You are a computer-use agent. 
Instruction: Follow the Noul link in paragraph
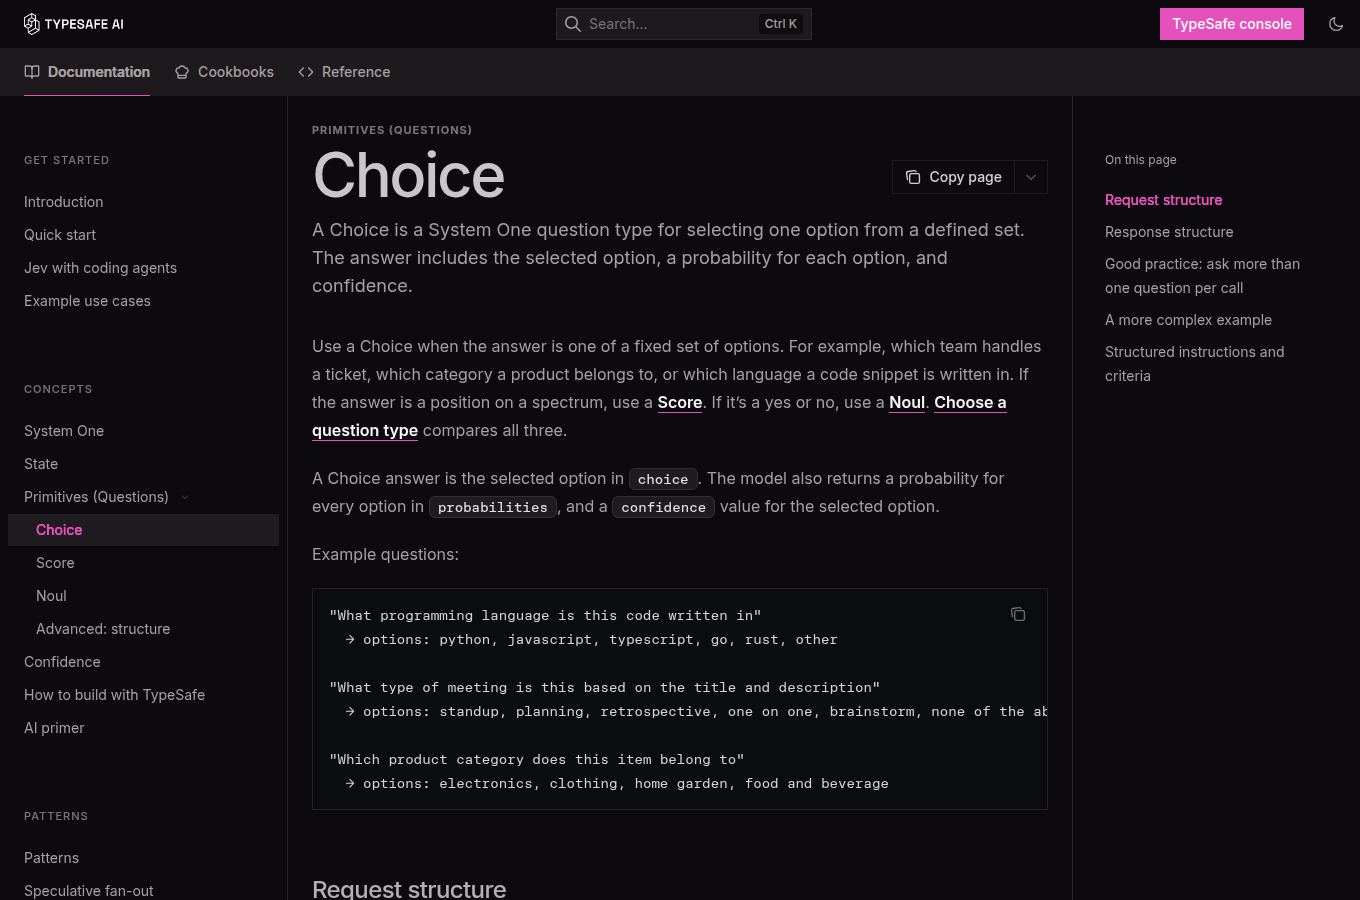[907, 402]
